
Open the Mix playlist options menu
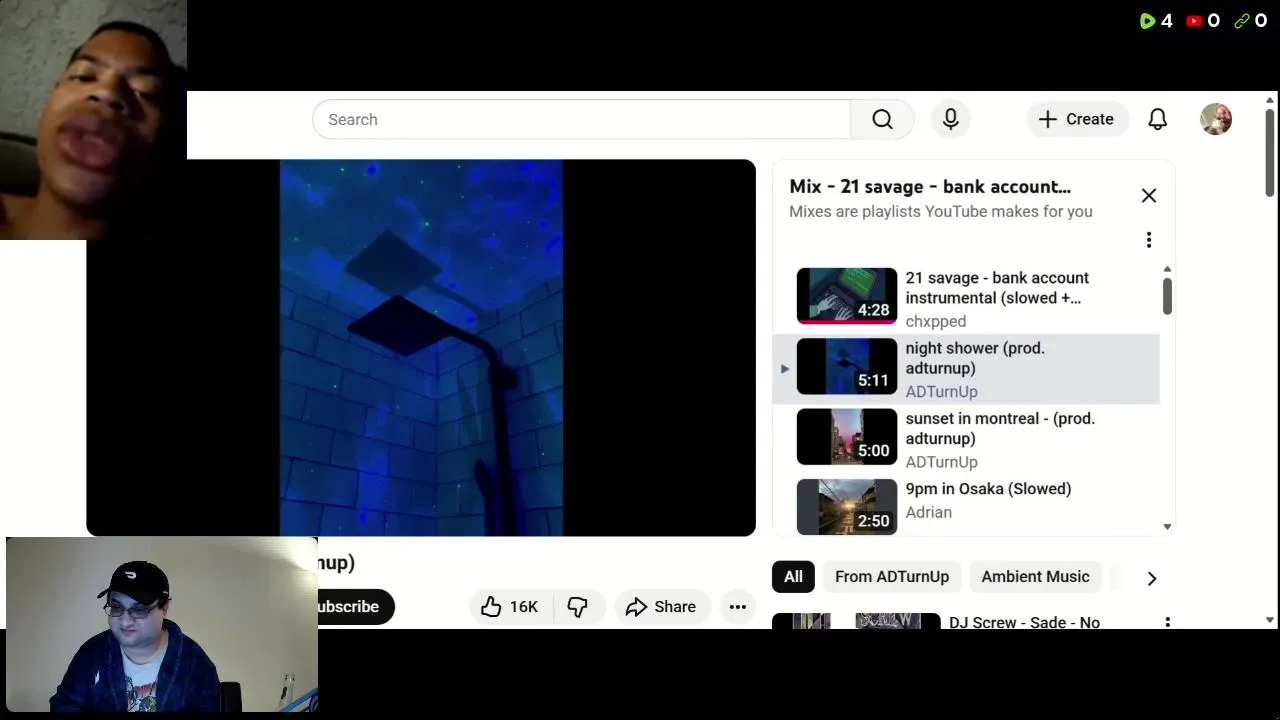(1149, 240)
